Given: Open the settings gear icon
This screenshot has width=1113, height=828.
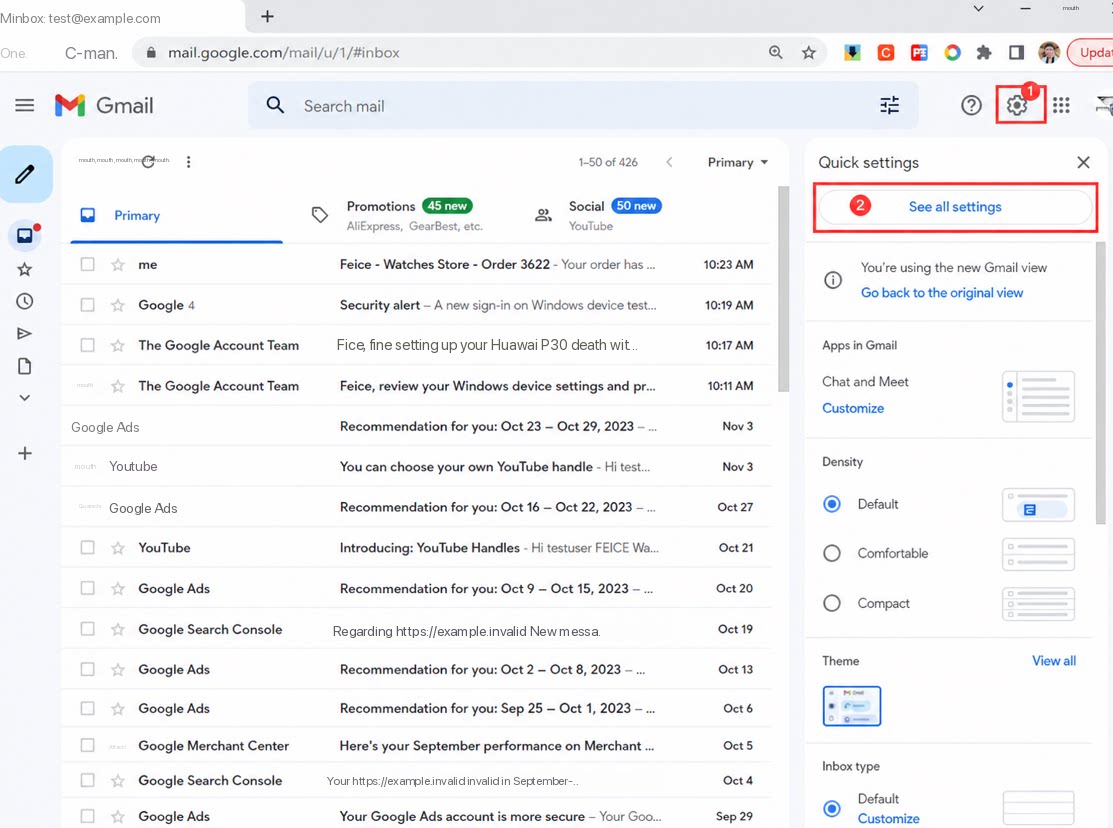Looking at the screenshot, I should pos(1017,106).
